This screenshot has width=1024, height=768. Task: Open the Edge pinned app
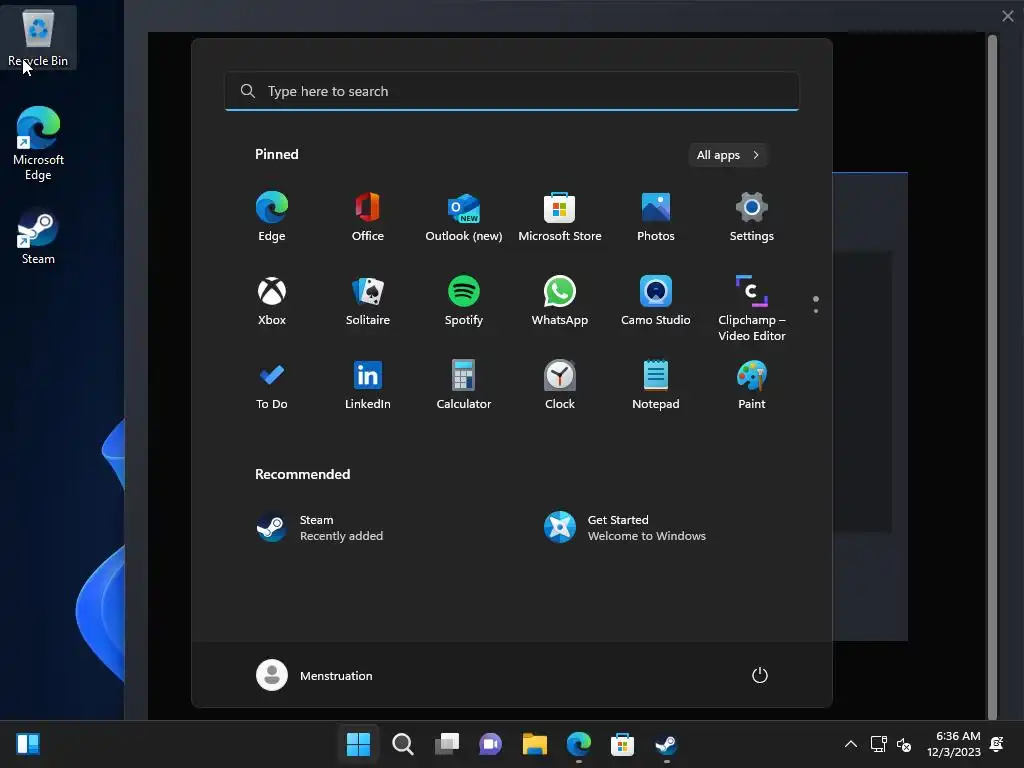[x=272, y=217]
